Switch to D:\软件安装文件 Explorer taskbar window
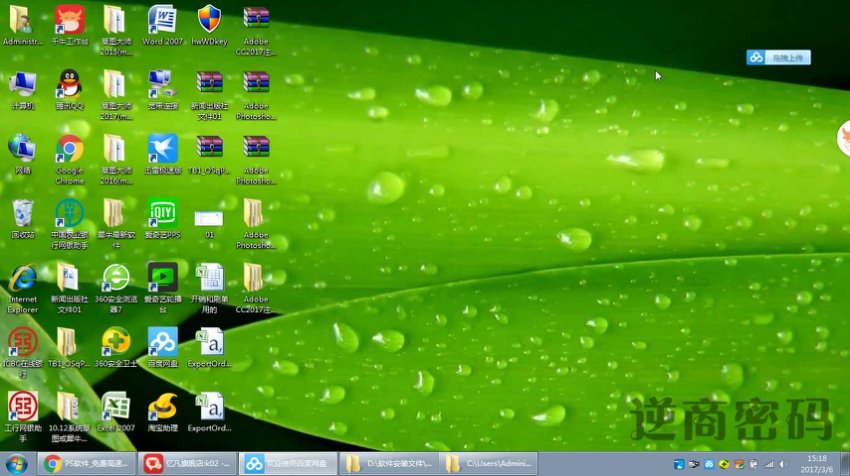 (x=389, y=464)
